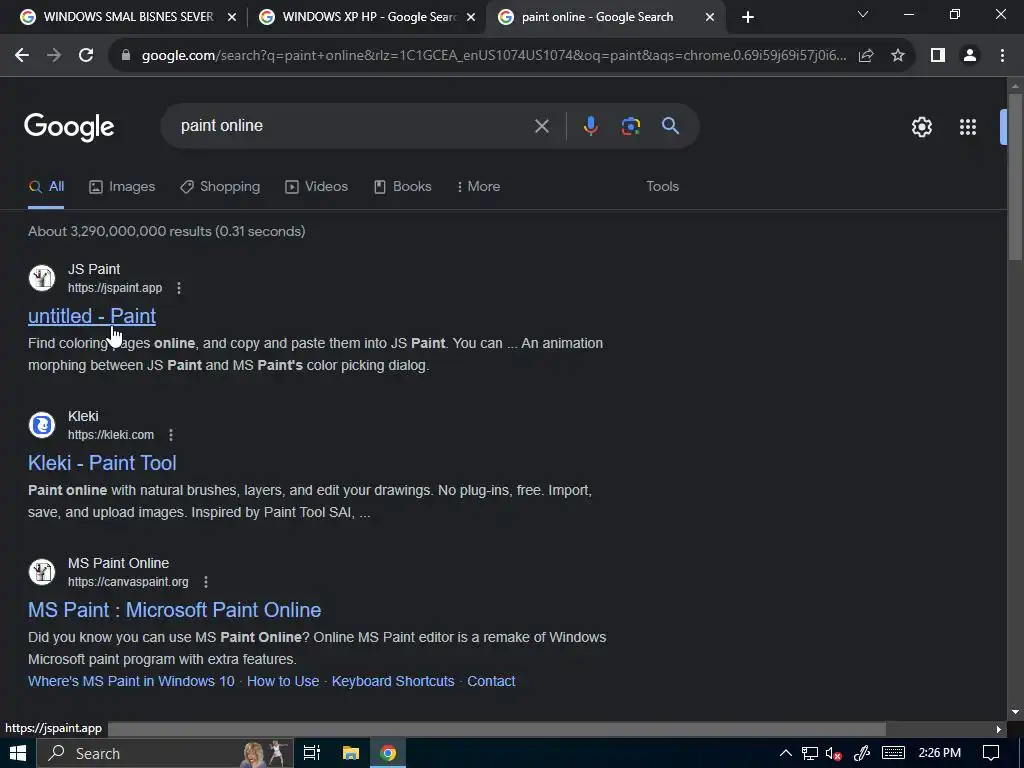
Task: Open the Chrome profile avatar icon
Action: pyautogui.click(x=970, y=56)
